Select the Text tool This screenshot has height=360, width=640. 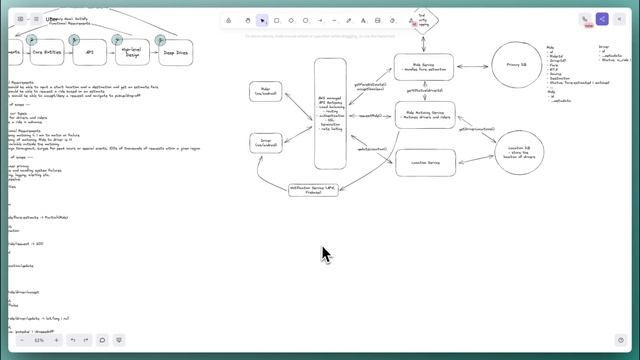click(363, 20)
